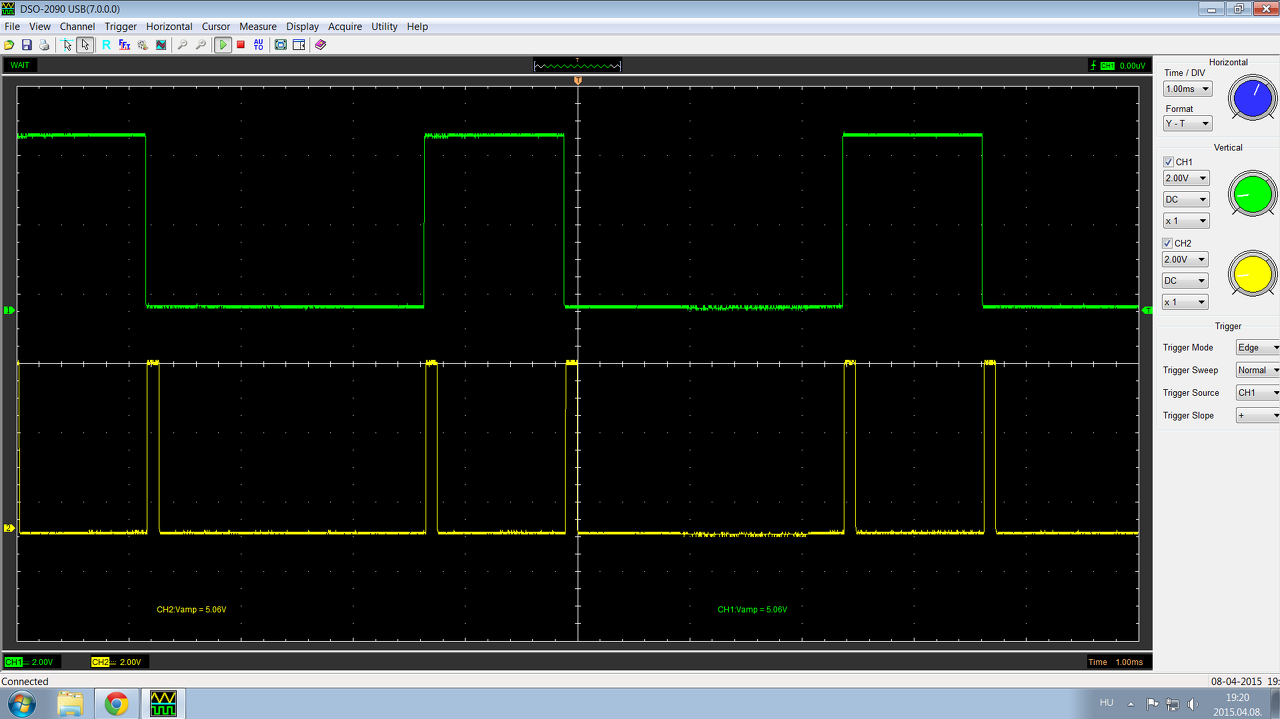The image size is (1280, 719).
Task: Open the FFT function icon
Action: (x=125, y=45)
